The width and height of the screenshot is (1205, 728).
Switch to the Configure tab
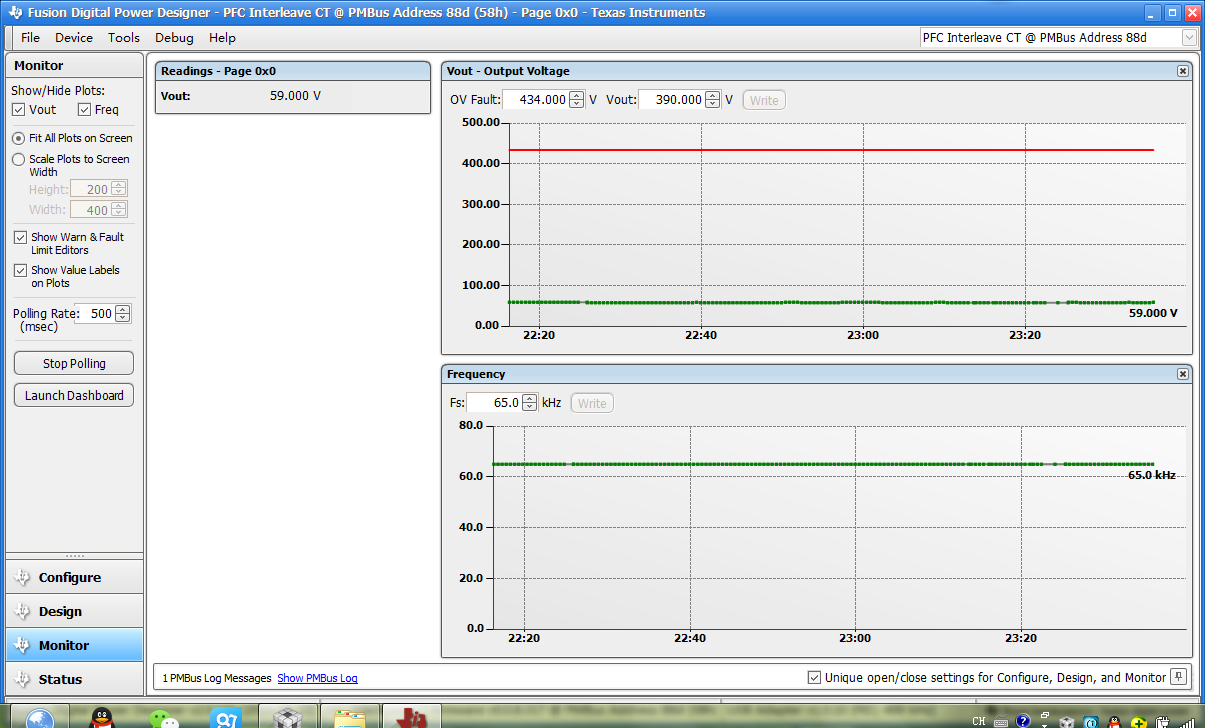pyautogui.click(x=74, y=577)
